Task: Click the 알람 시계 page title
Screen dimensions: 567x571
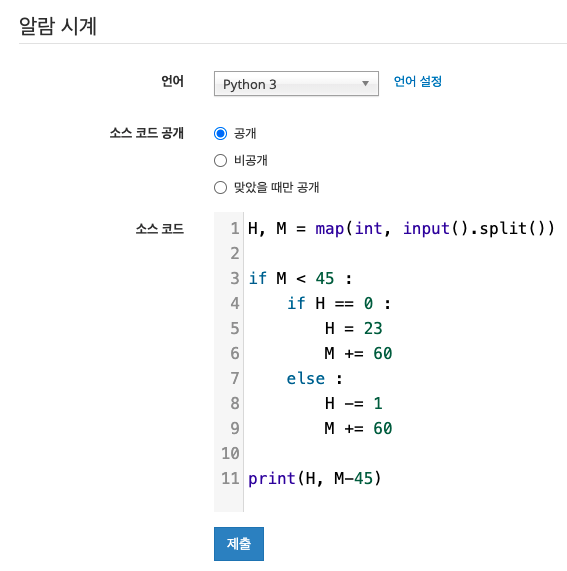Action: coord(58,26)
